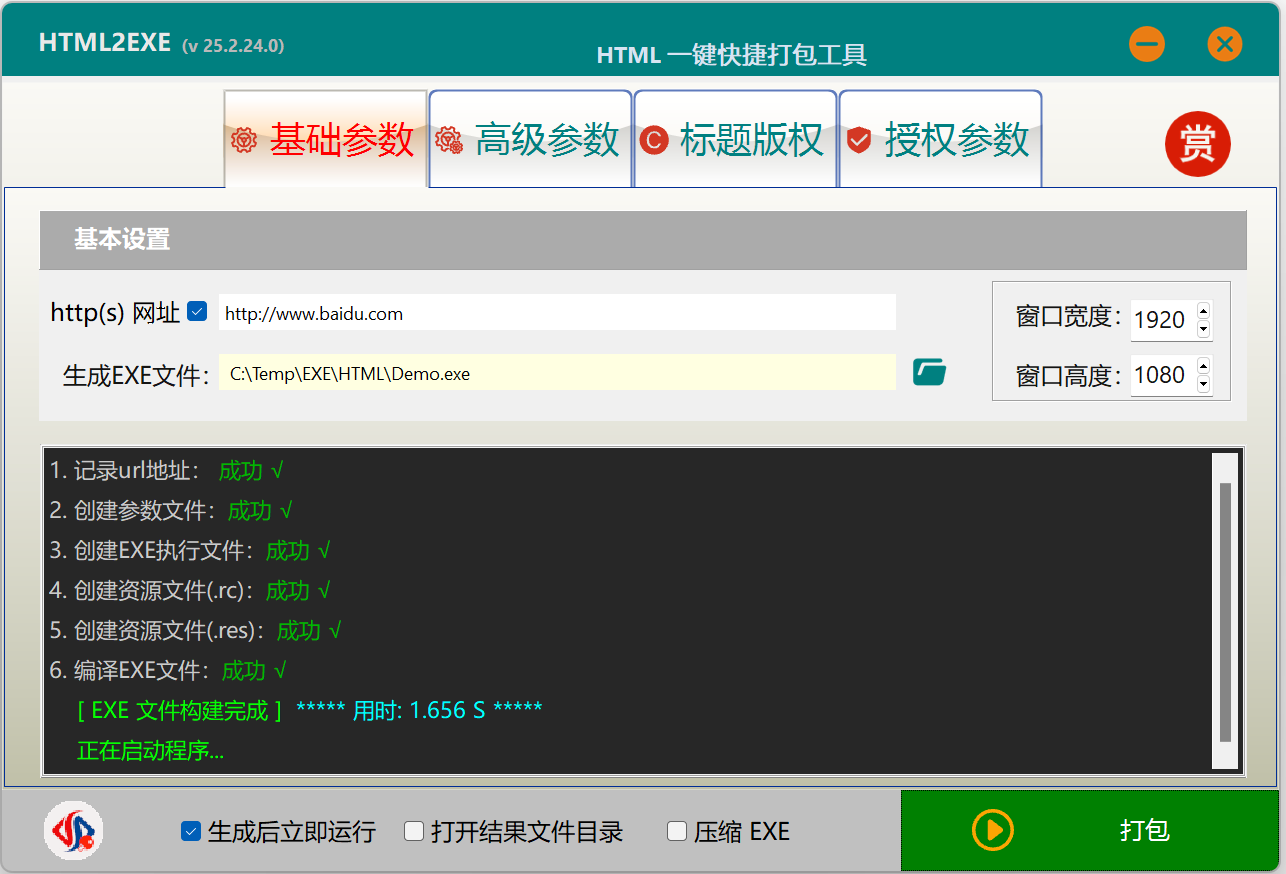1286x874 pixels.
Task: Click the orange close icon in title bar
Action: [1224, 44]
